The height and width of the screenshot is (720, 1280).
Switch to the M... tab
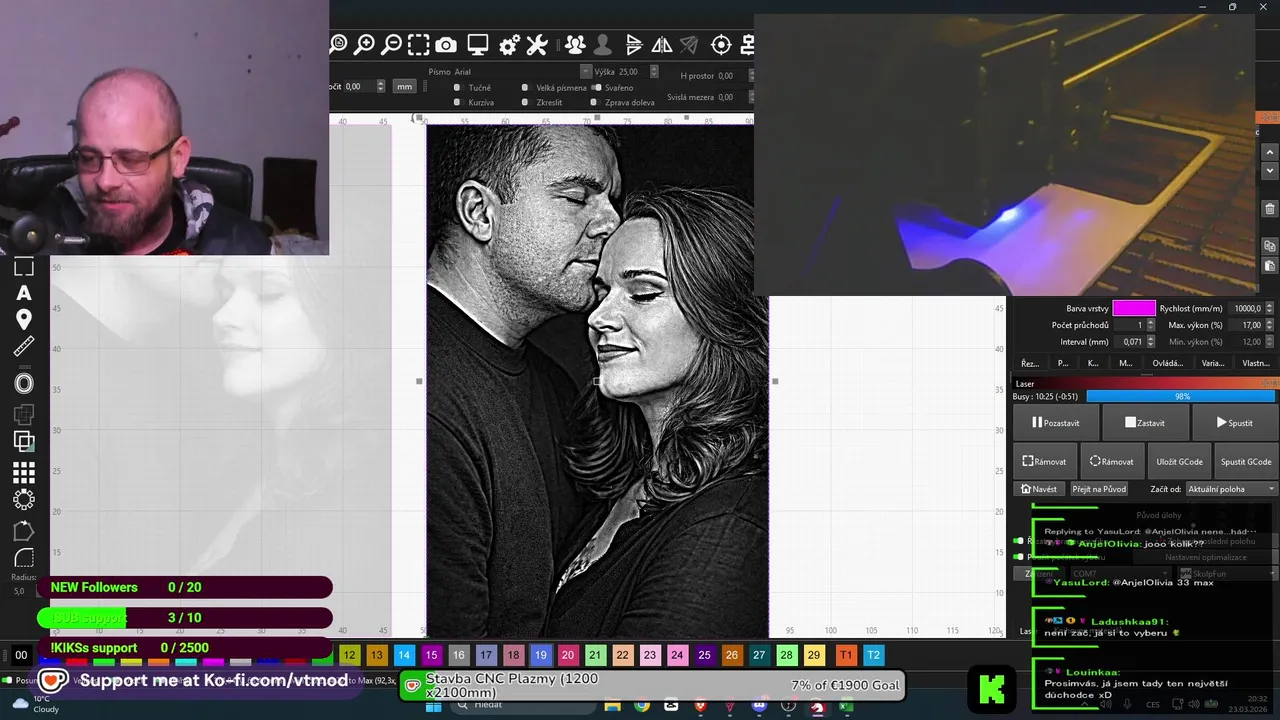(x=1125, y=364)
